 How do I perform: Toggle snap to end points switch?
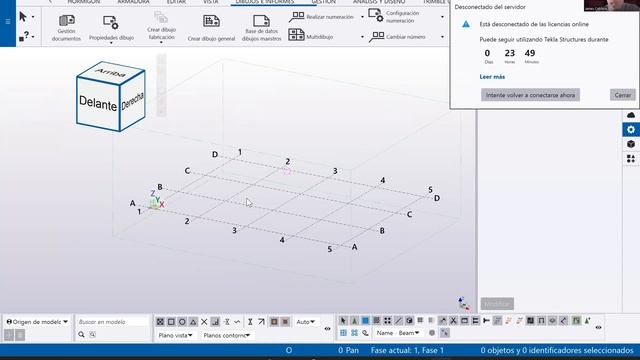(160, 322)
